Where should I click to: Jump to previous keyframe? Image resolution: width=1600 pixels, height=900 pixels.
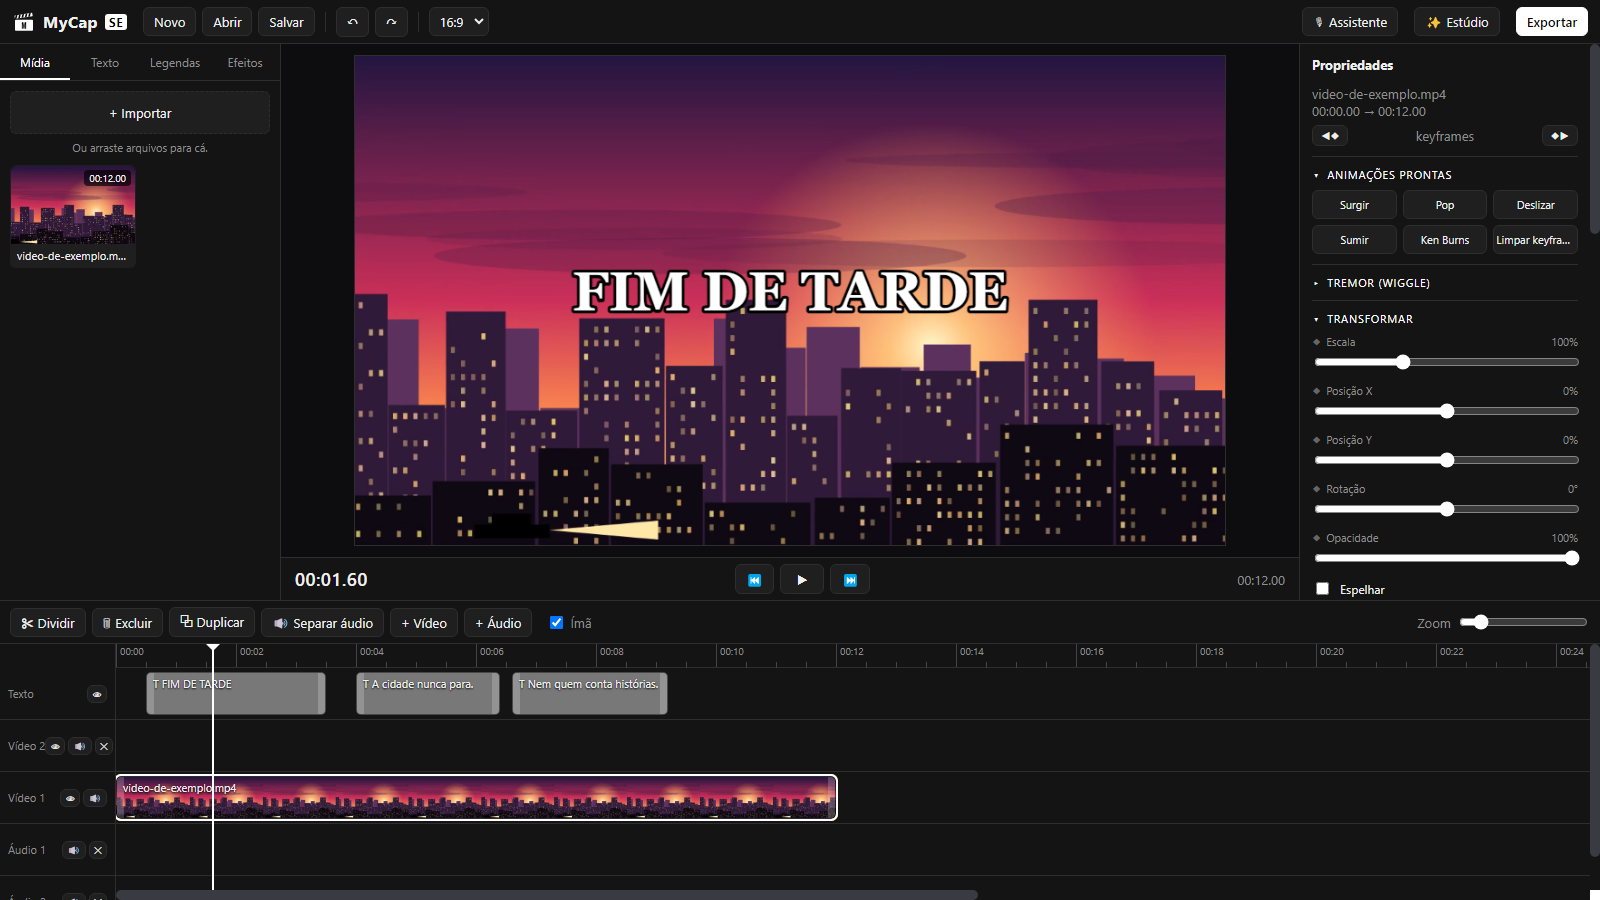[x=1330, y=136]
